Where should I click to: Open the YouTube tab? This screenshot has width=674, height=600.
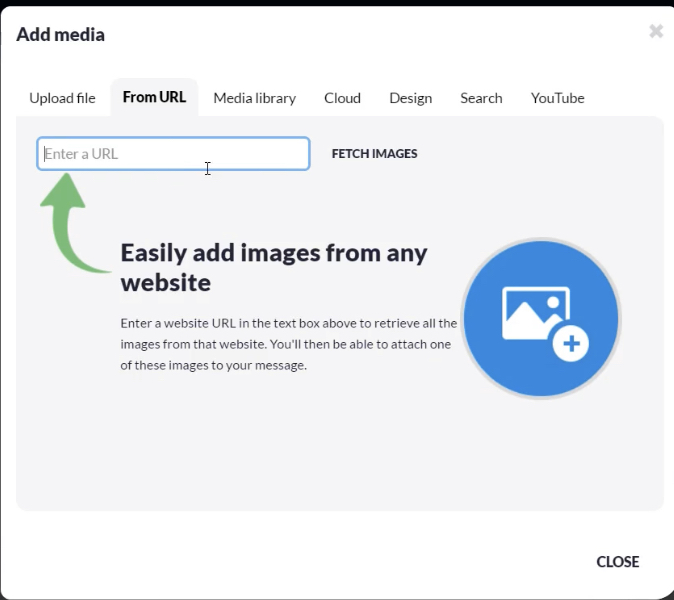coord(557,98)
